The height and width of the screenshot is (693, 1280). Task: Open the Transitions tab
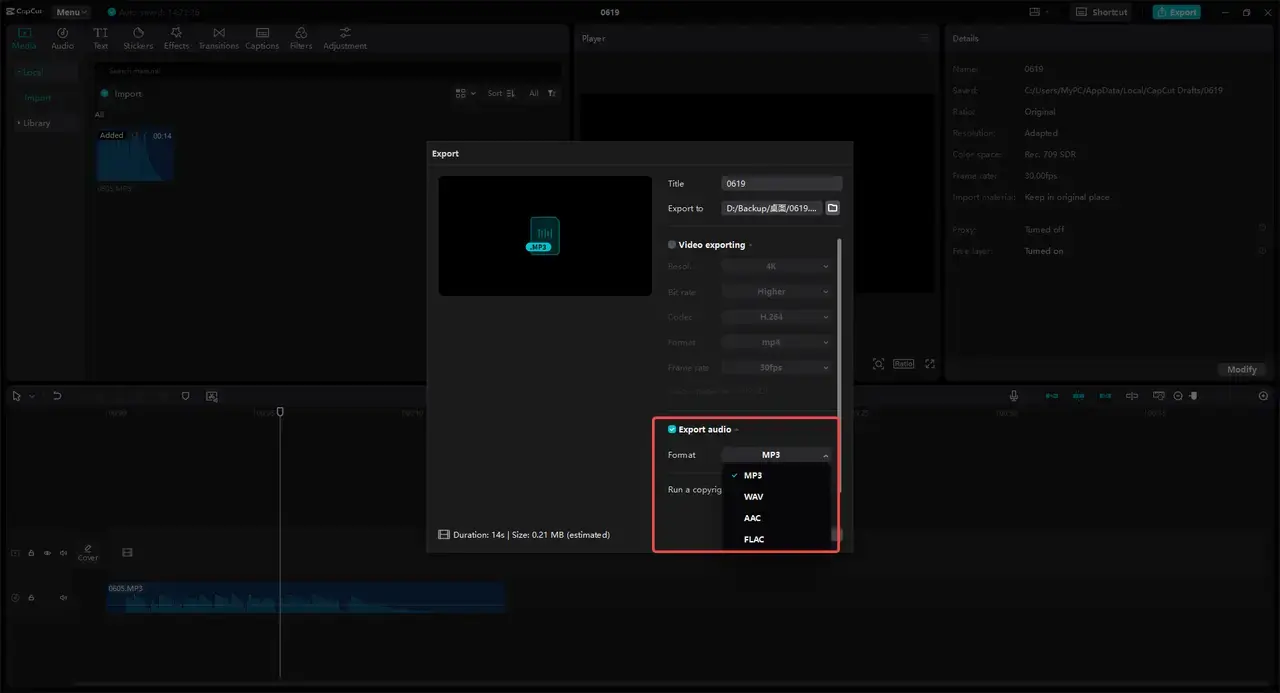point(218,38)
